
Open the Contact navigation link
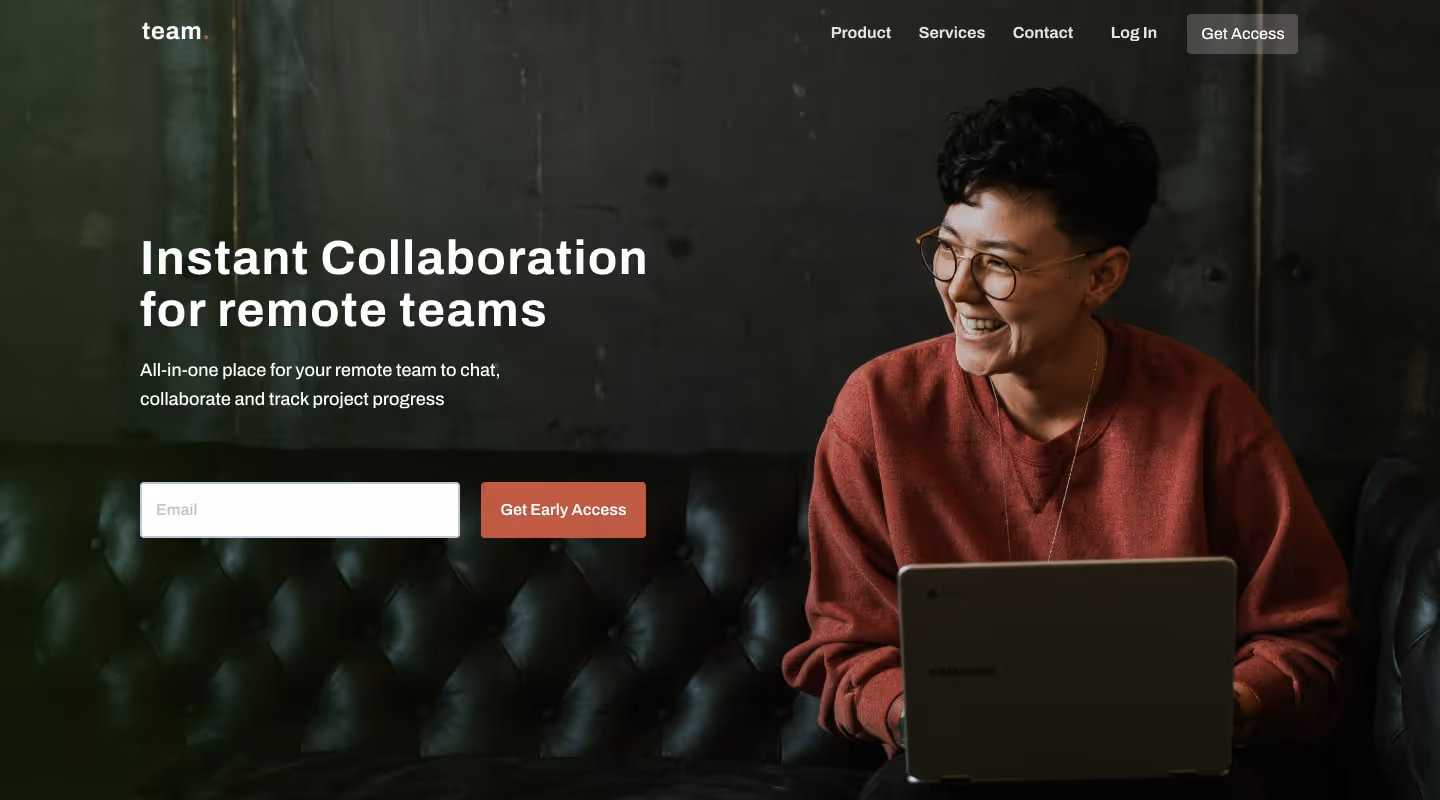(x=1042, y=33)
